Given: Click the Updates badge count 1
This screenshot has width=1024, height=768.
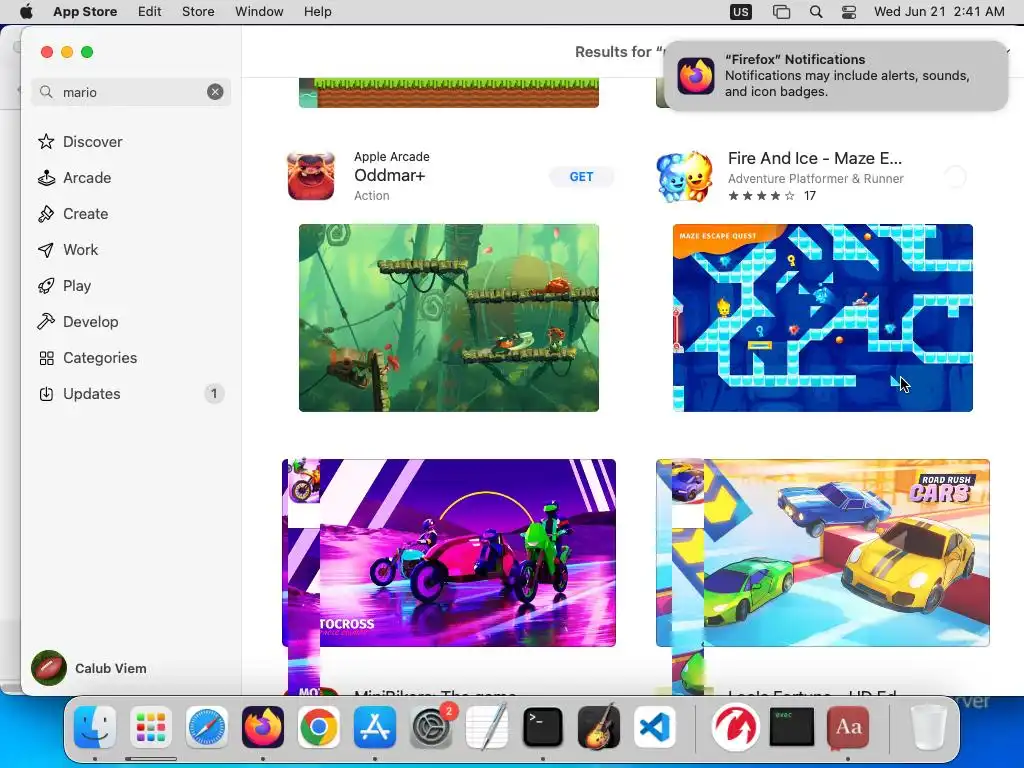Looking at the screenshot, I should coord(214,394).
